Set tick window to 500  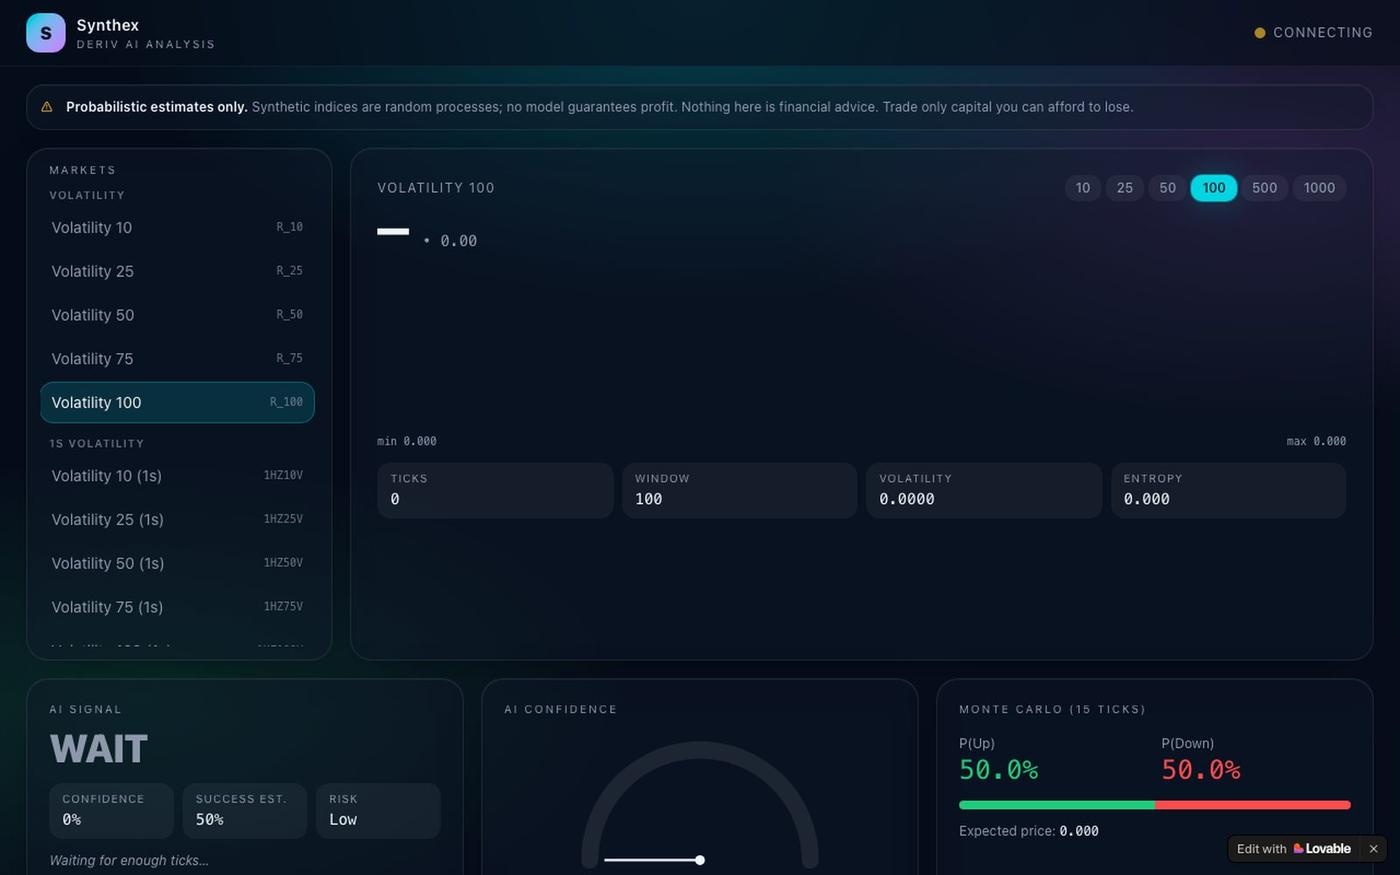pos(1265,188)
